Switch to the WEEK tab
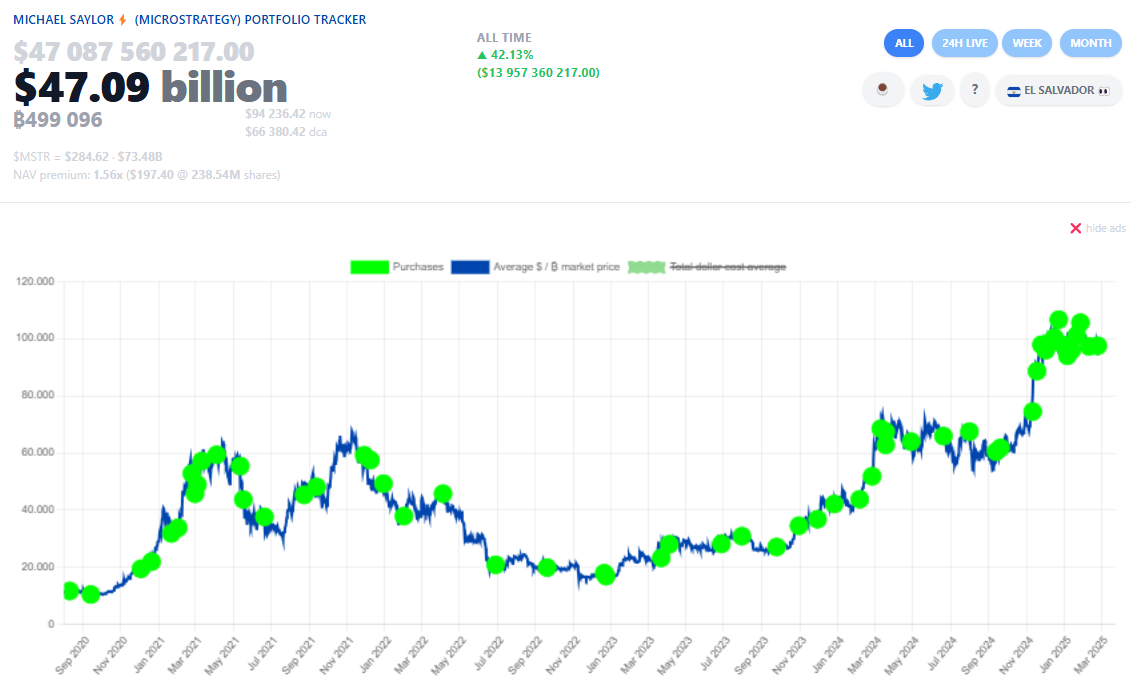Screen dimensions: 1131x682 pos(1026,43)
